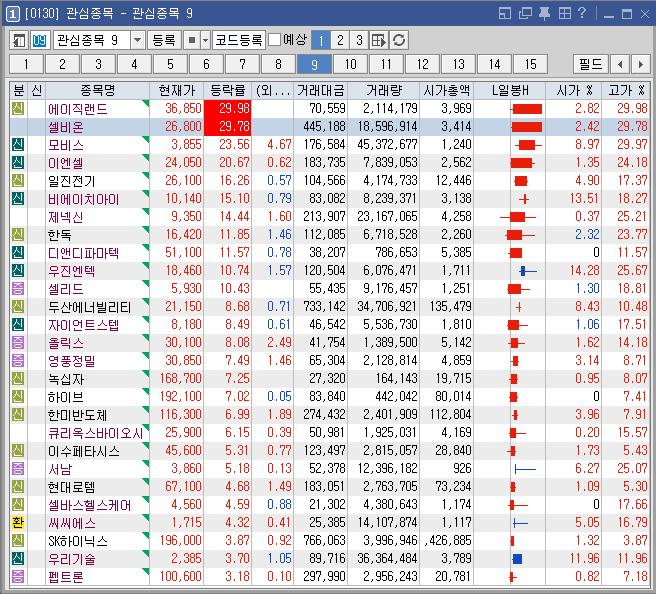Viewport: 656px width, 594px height.
Task: Click the window number 1 icon in title bar
Action: click(x=13, y=14)
